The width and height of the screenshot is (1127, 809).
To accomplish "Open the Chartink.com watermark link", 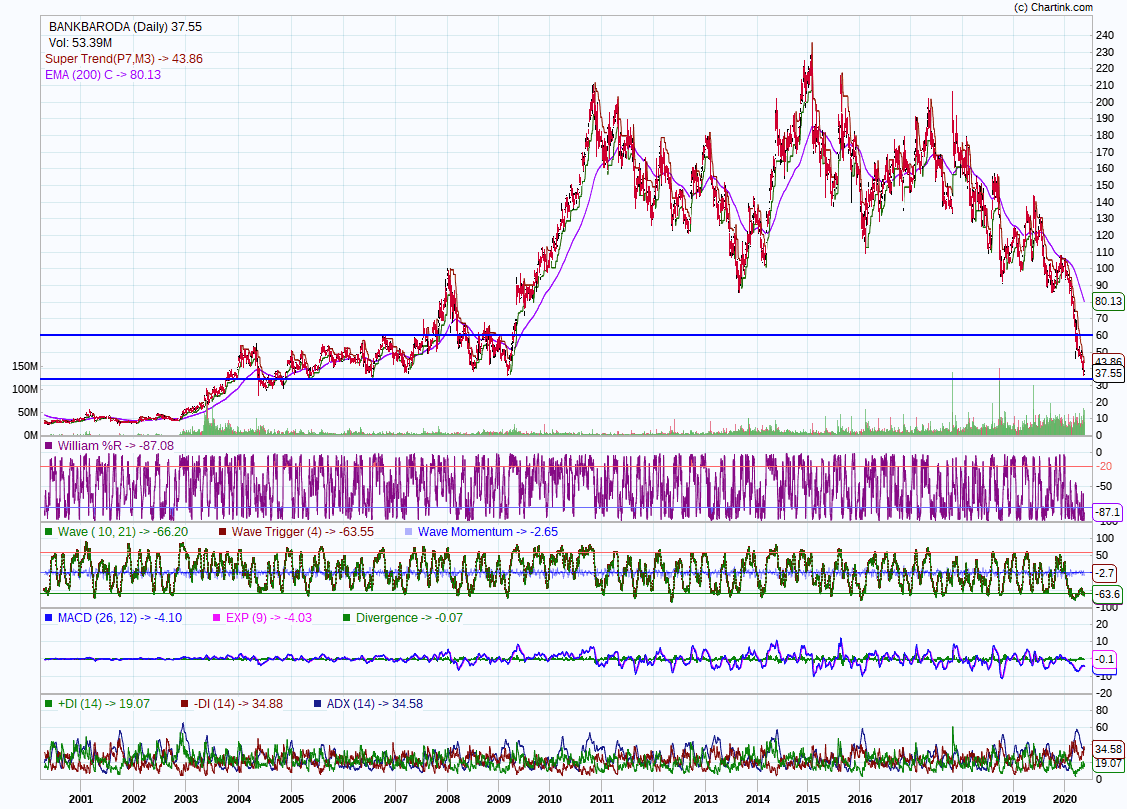I will [1068, 7].
